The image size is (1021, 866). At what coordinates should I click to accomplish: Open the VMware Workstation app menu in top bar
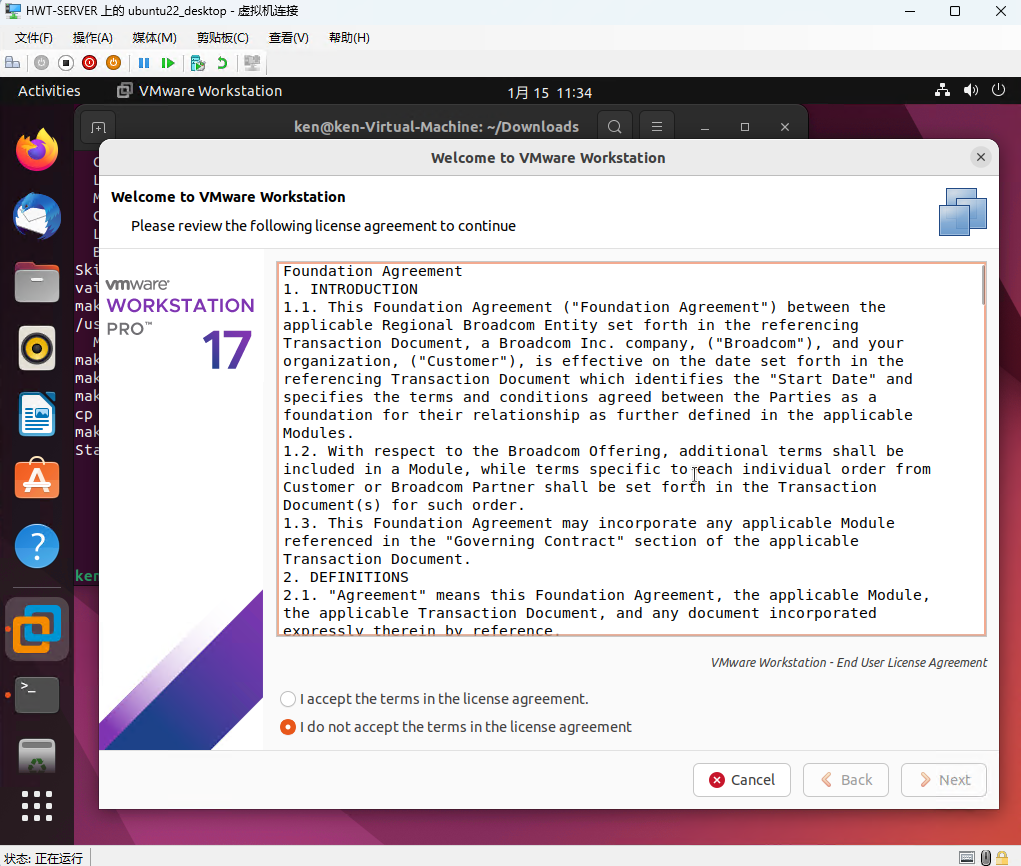pos(199,91)
